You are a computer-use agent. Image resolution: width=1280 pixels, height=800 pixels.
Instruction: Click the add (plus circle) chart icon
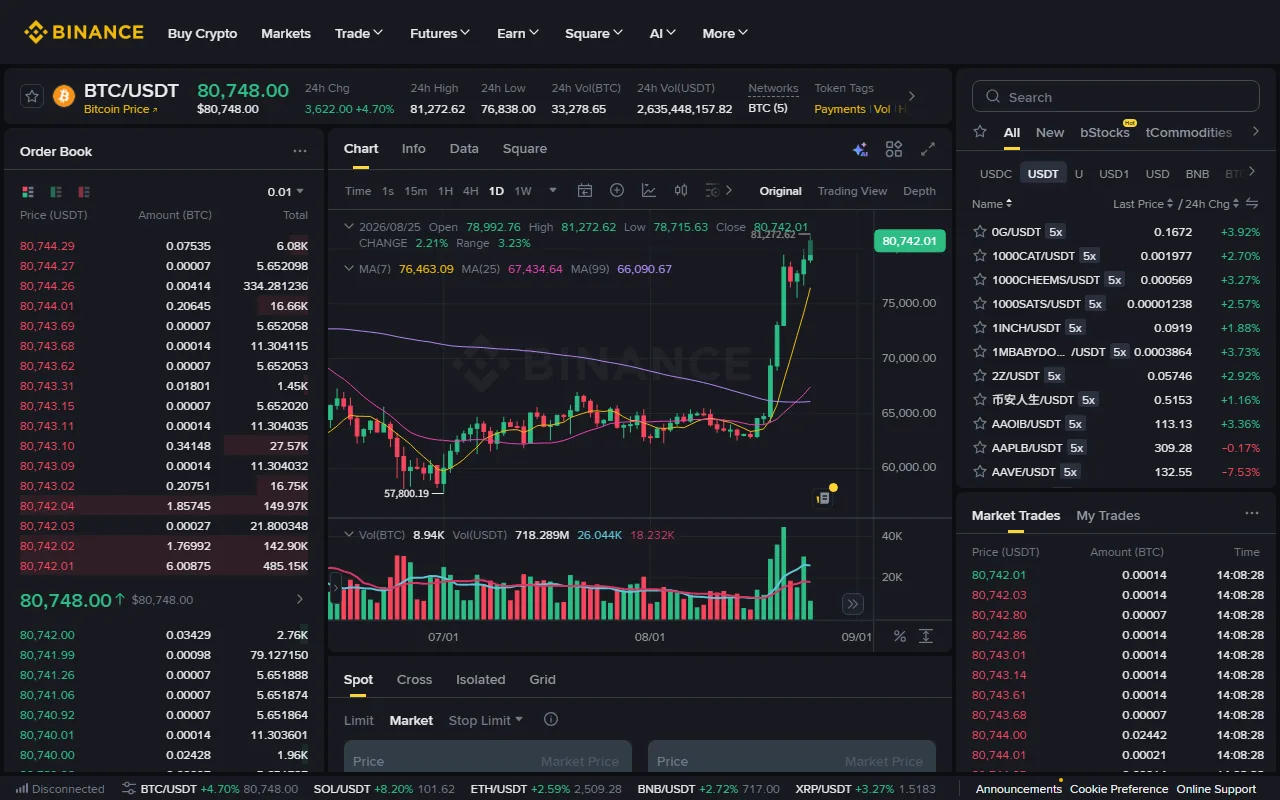pyautogui.click(x=617, y=190)
